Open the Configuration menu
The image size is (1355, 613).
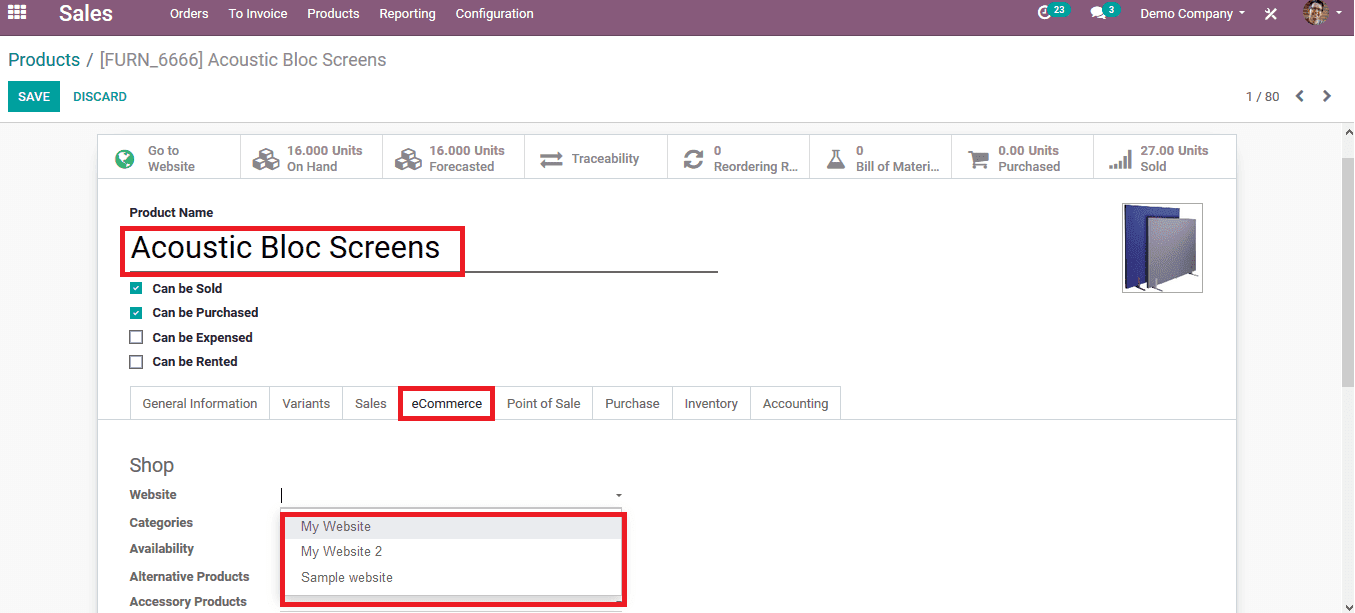494,14
